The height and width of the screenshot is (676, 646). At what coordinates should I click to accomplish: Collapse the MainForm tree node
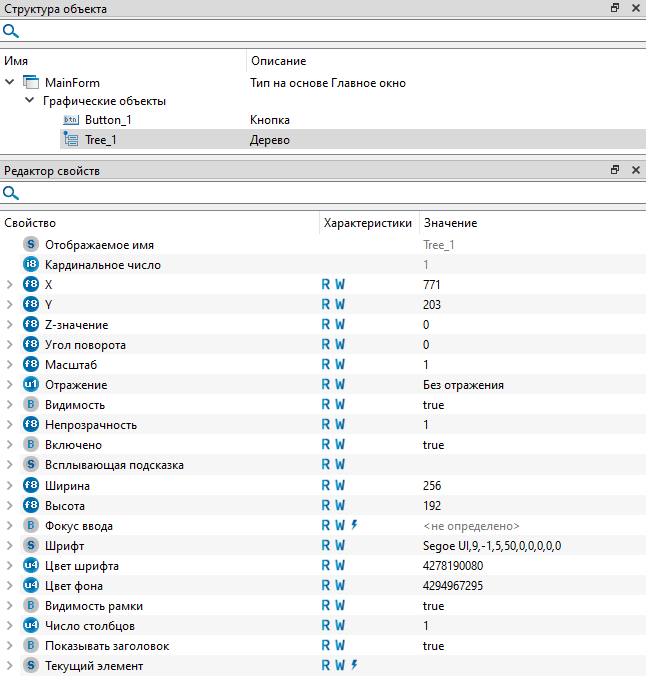pyautogui.click(x=10, y=82)
